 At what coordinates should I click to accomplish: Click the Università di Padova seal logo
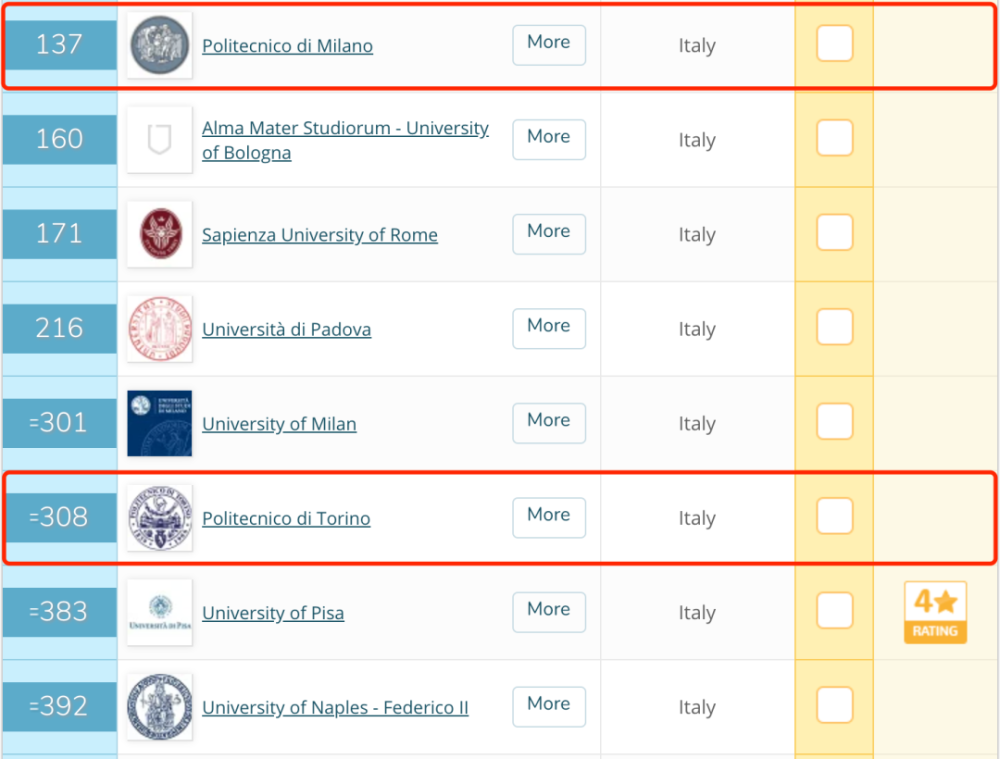pos(159,328)
